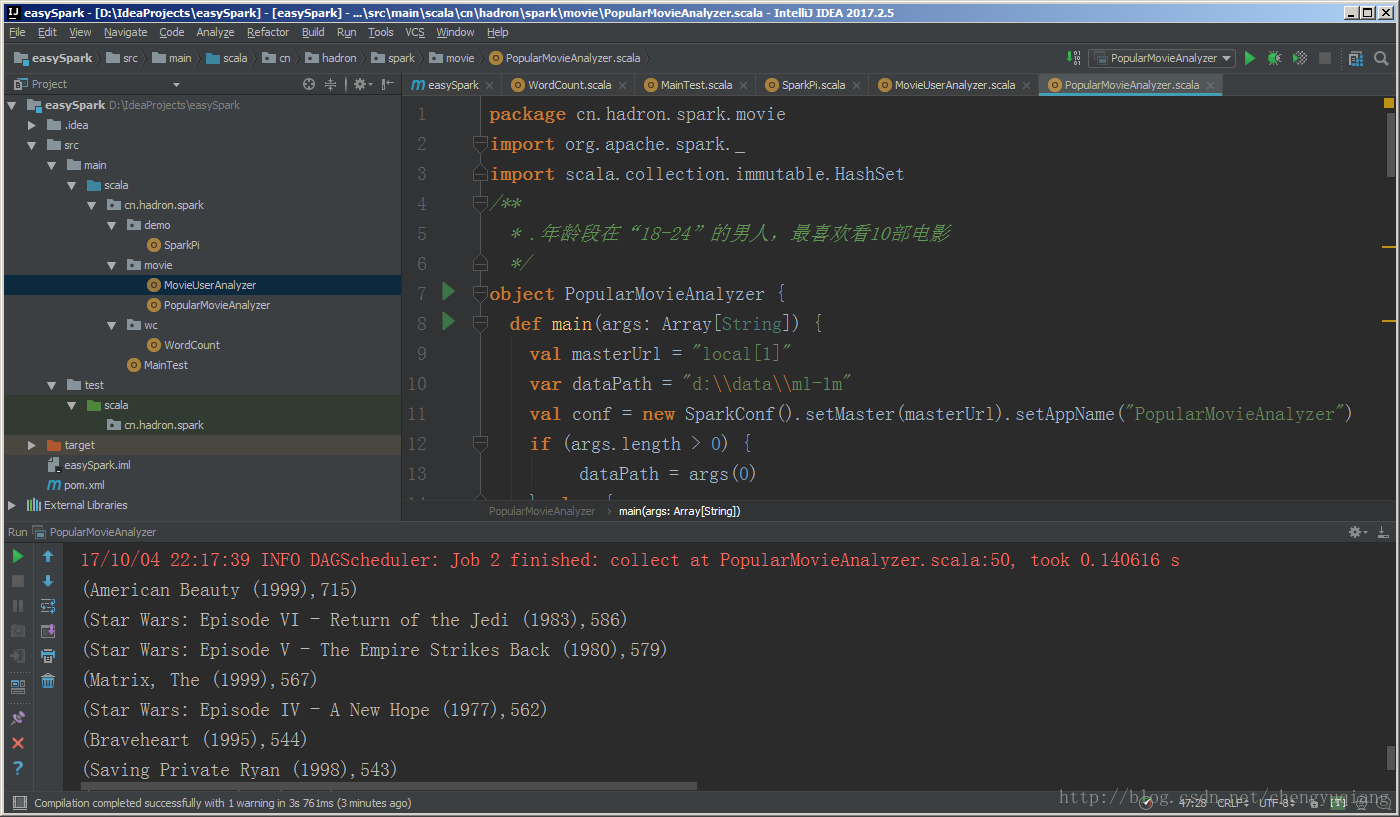
Task: Hide the Project tool window
Action: coord(387,84)
